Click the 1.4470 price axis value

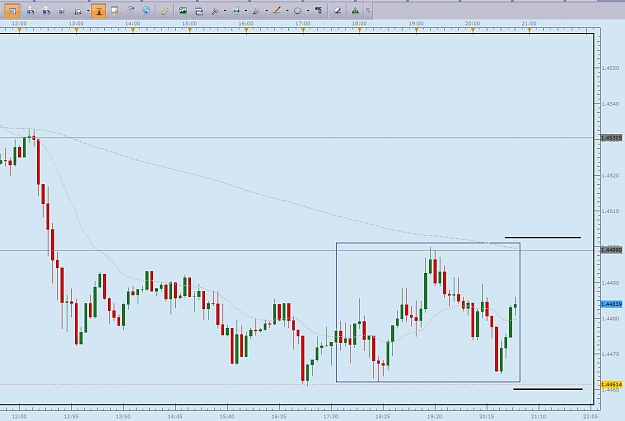tap(611, 354)
